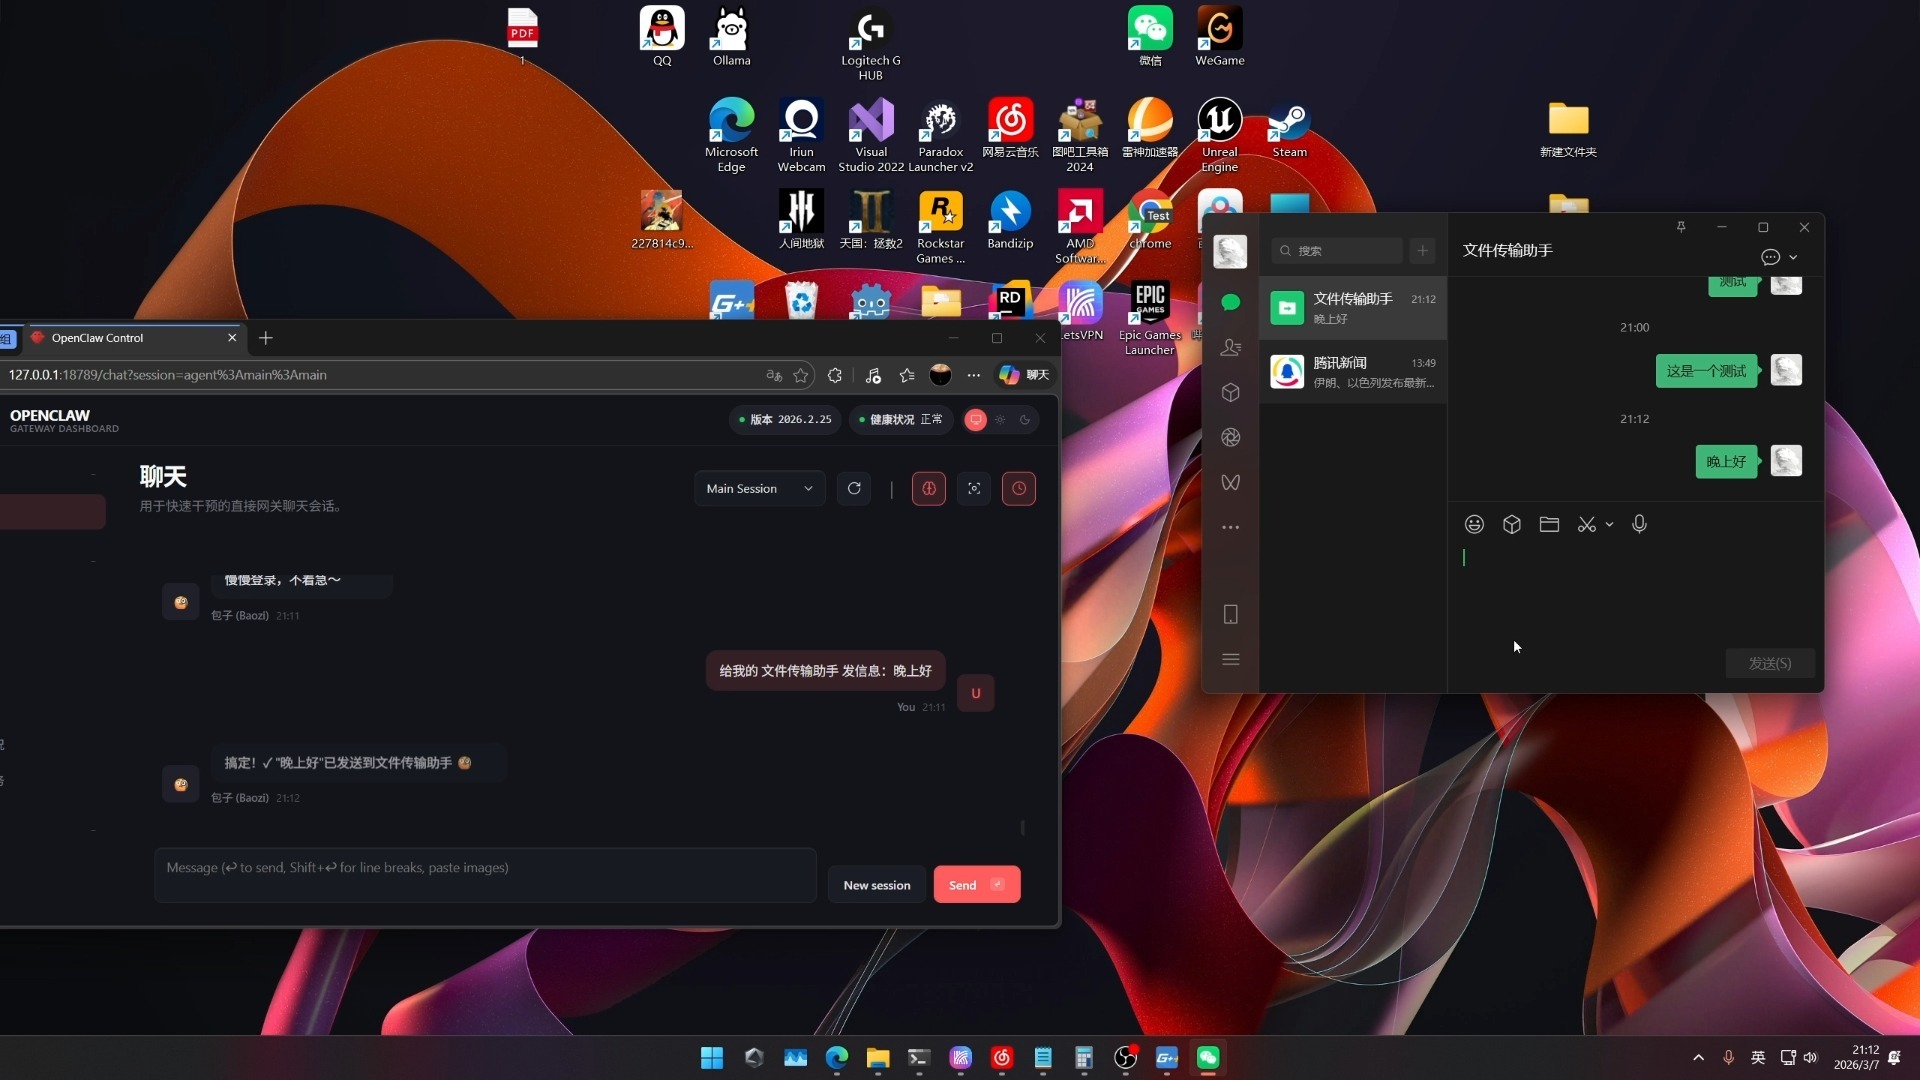
Task: Open the send file folder icon in WeChat
Action: tap(1549, 524)
